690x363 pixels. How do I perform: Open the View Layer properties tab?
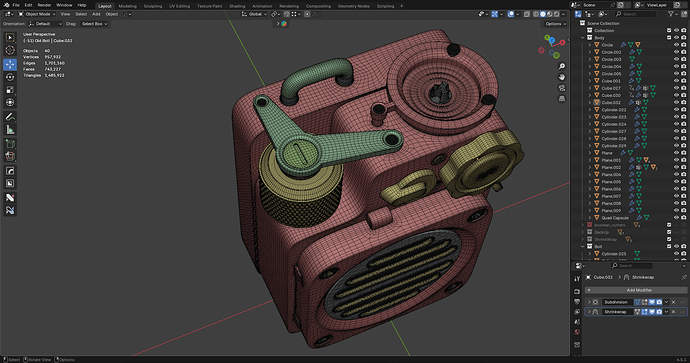point(577,312)
